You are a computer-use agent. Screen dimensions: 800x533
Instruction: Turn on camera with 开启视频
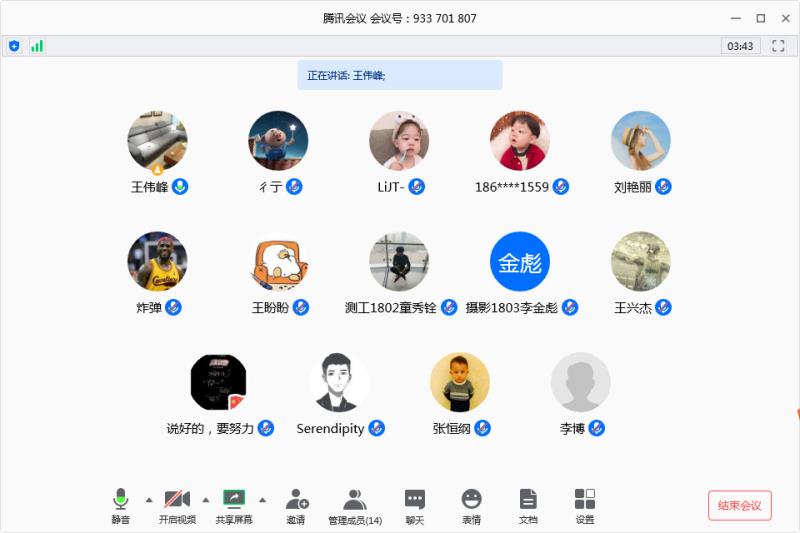tap(177, 504)
